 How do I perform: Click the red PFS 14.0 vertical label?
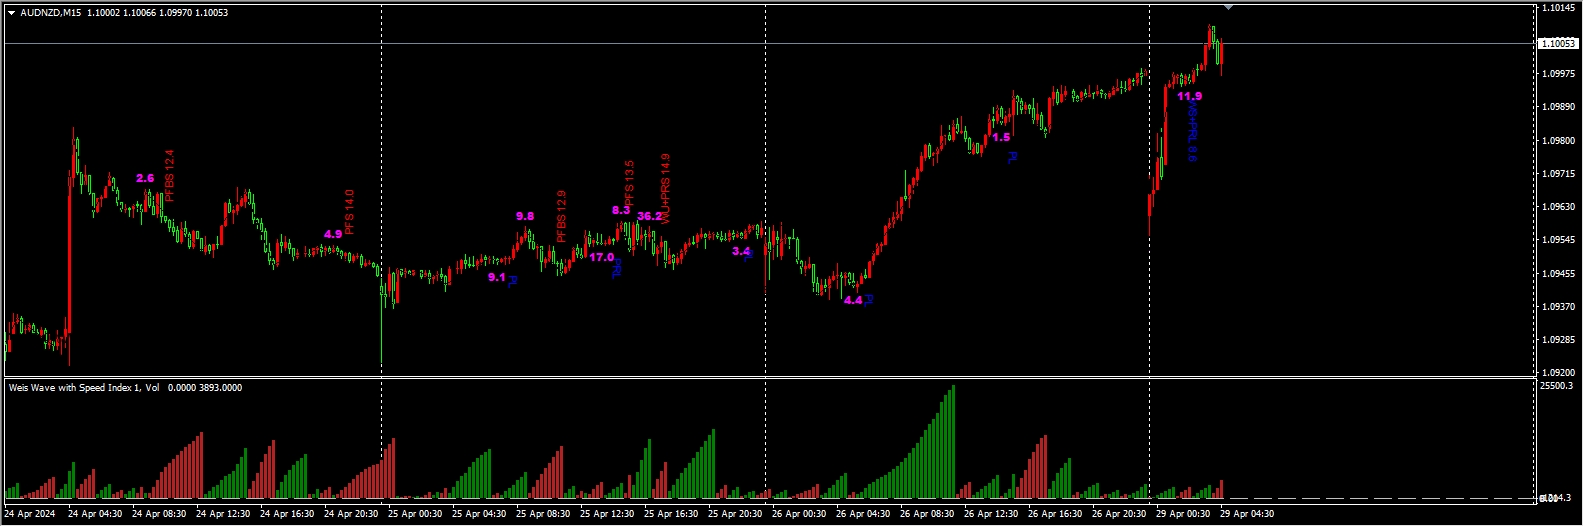(350, 211)
